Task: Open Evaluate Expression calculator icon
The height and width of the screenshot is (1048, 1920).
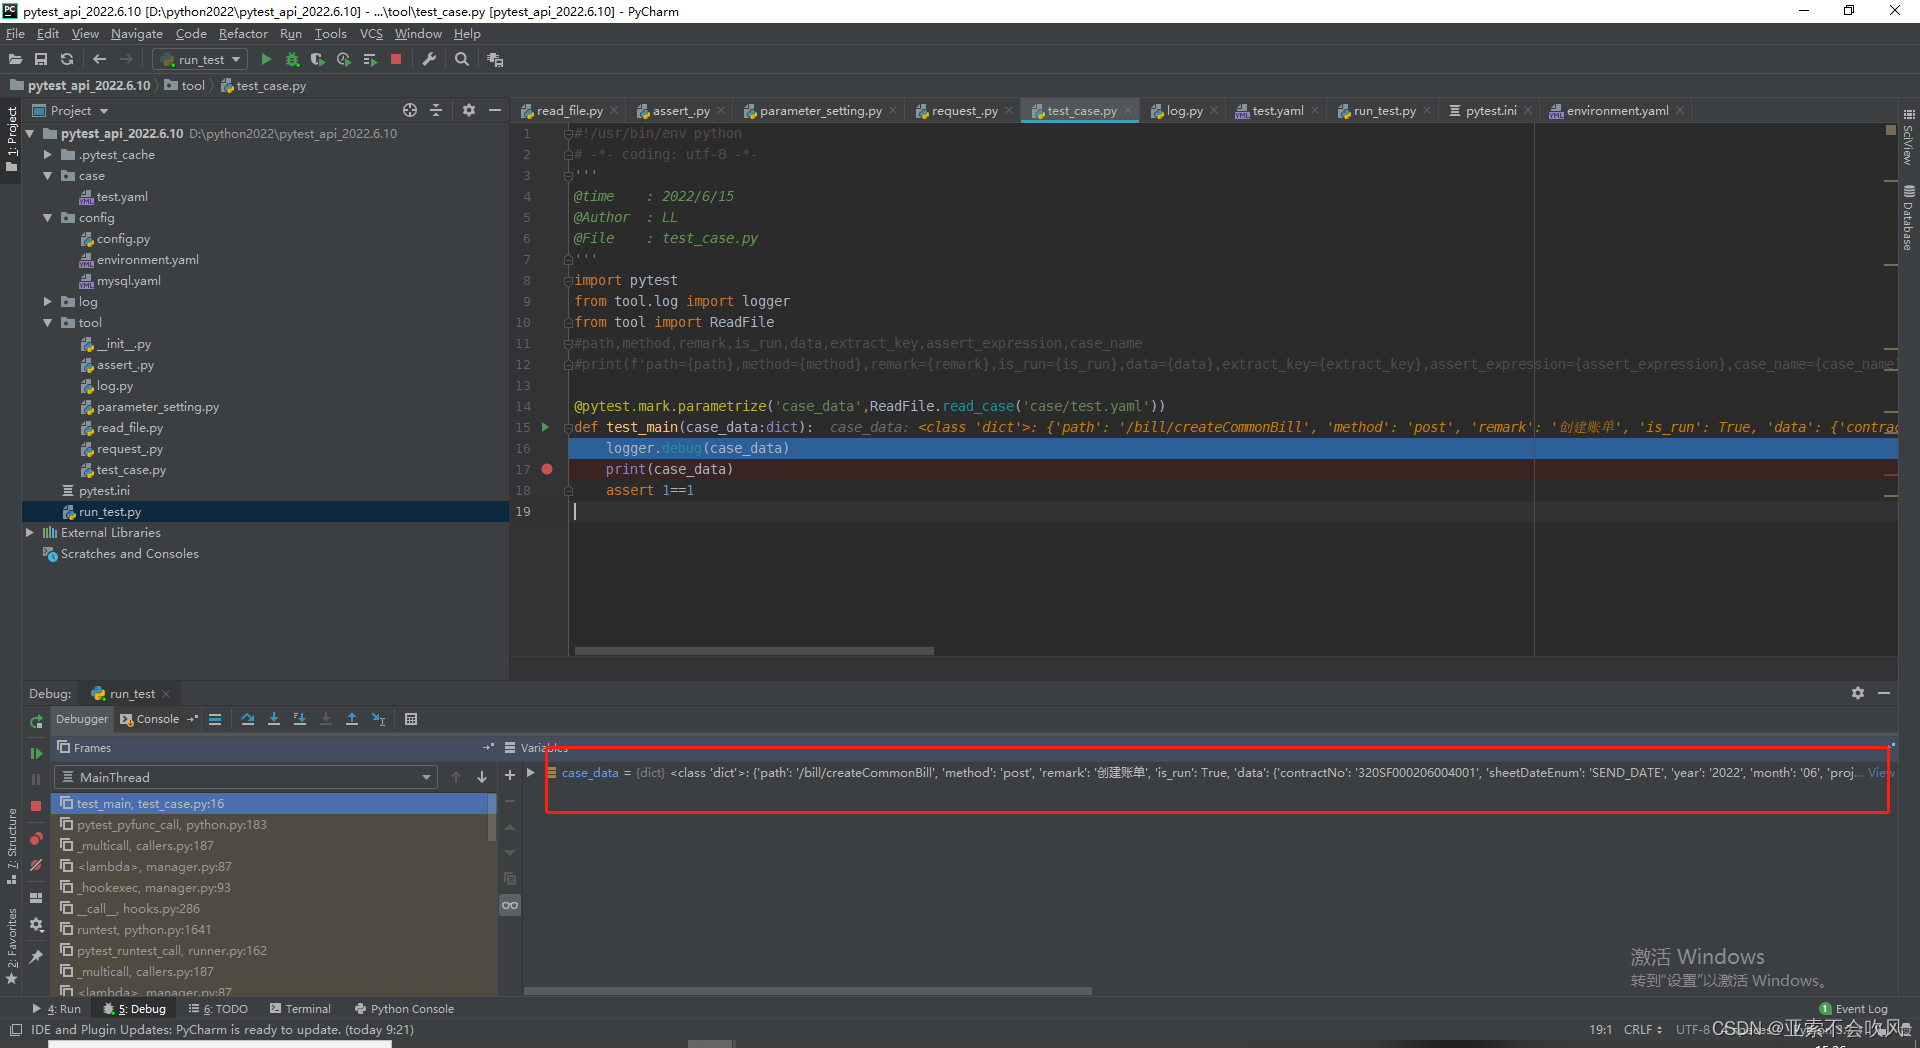Action: (x=411, y=719)
